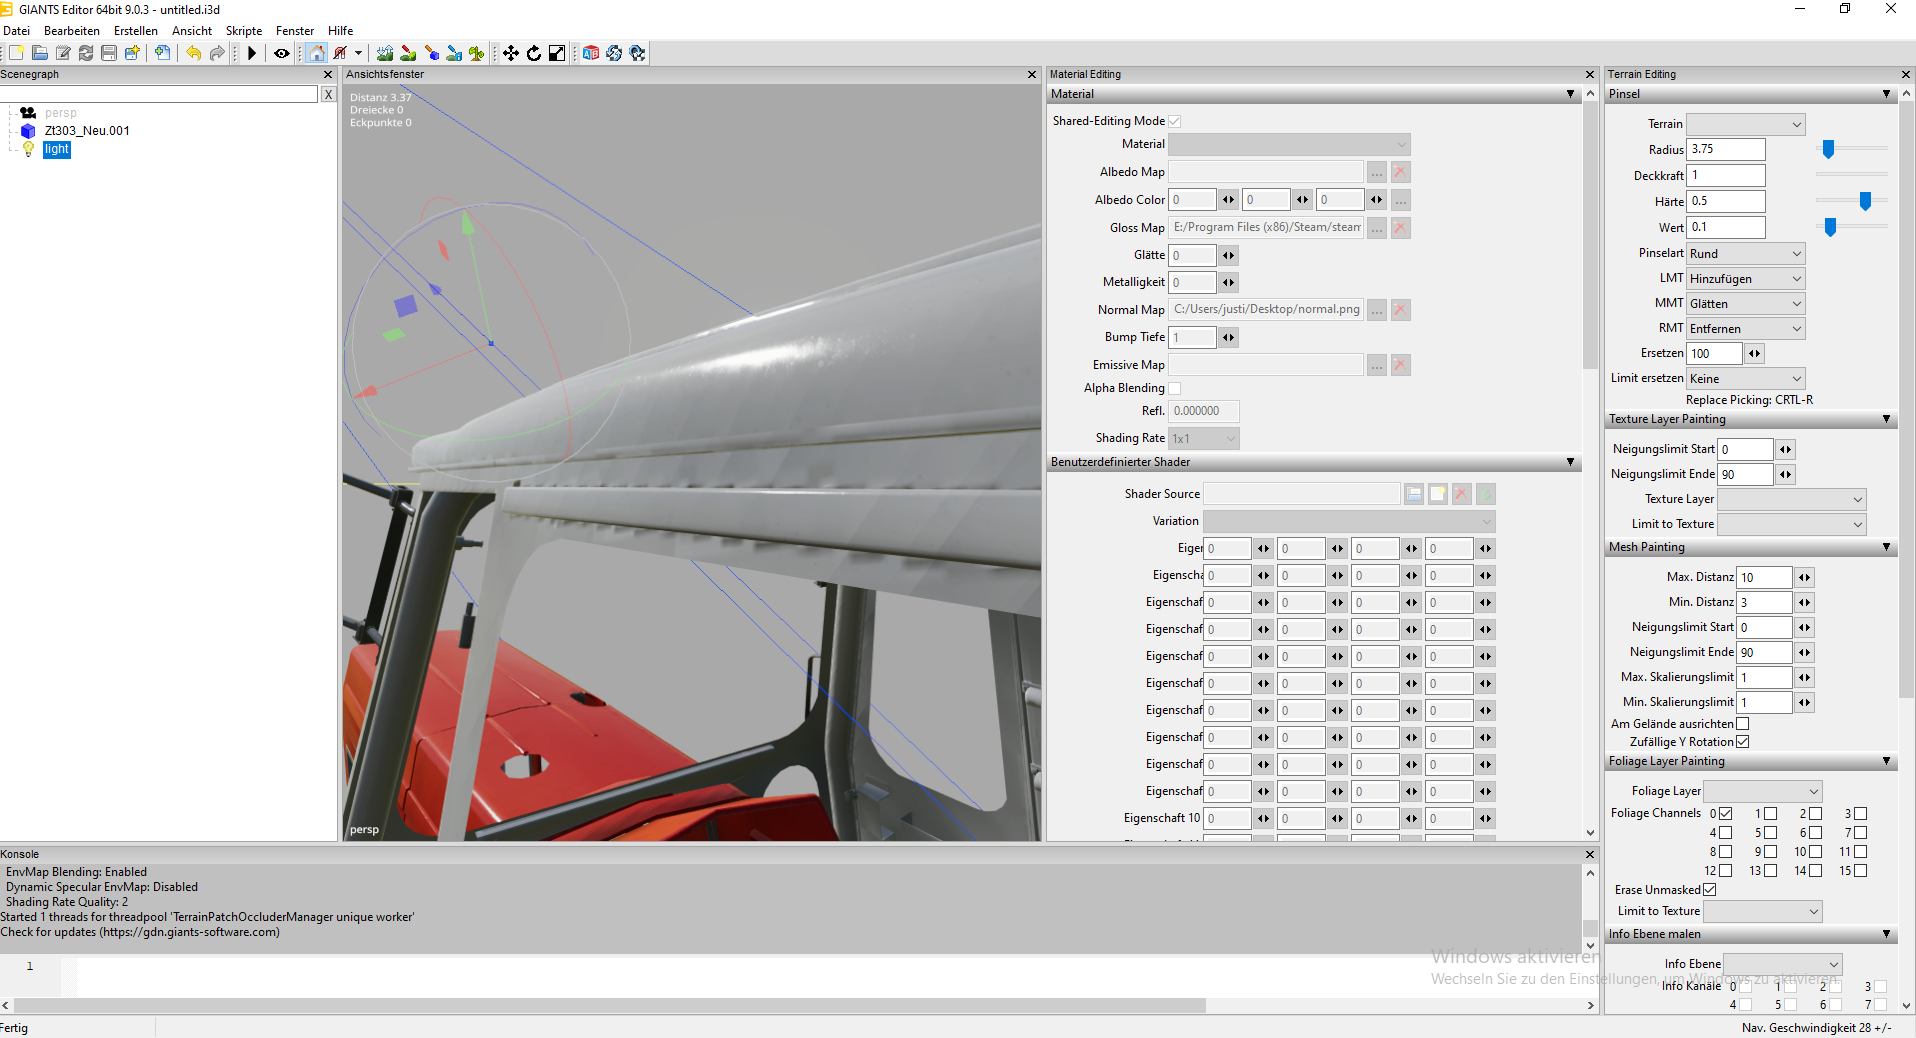
Task: Click the New file toolbar icon
Action: point(16,53)
